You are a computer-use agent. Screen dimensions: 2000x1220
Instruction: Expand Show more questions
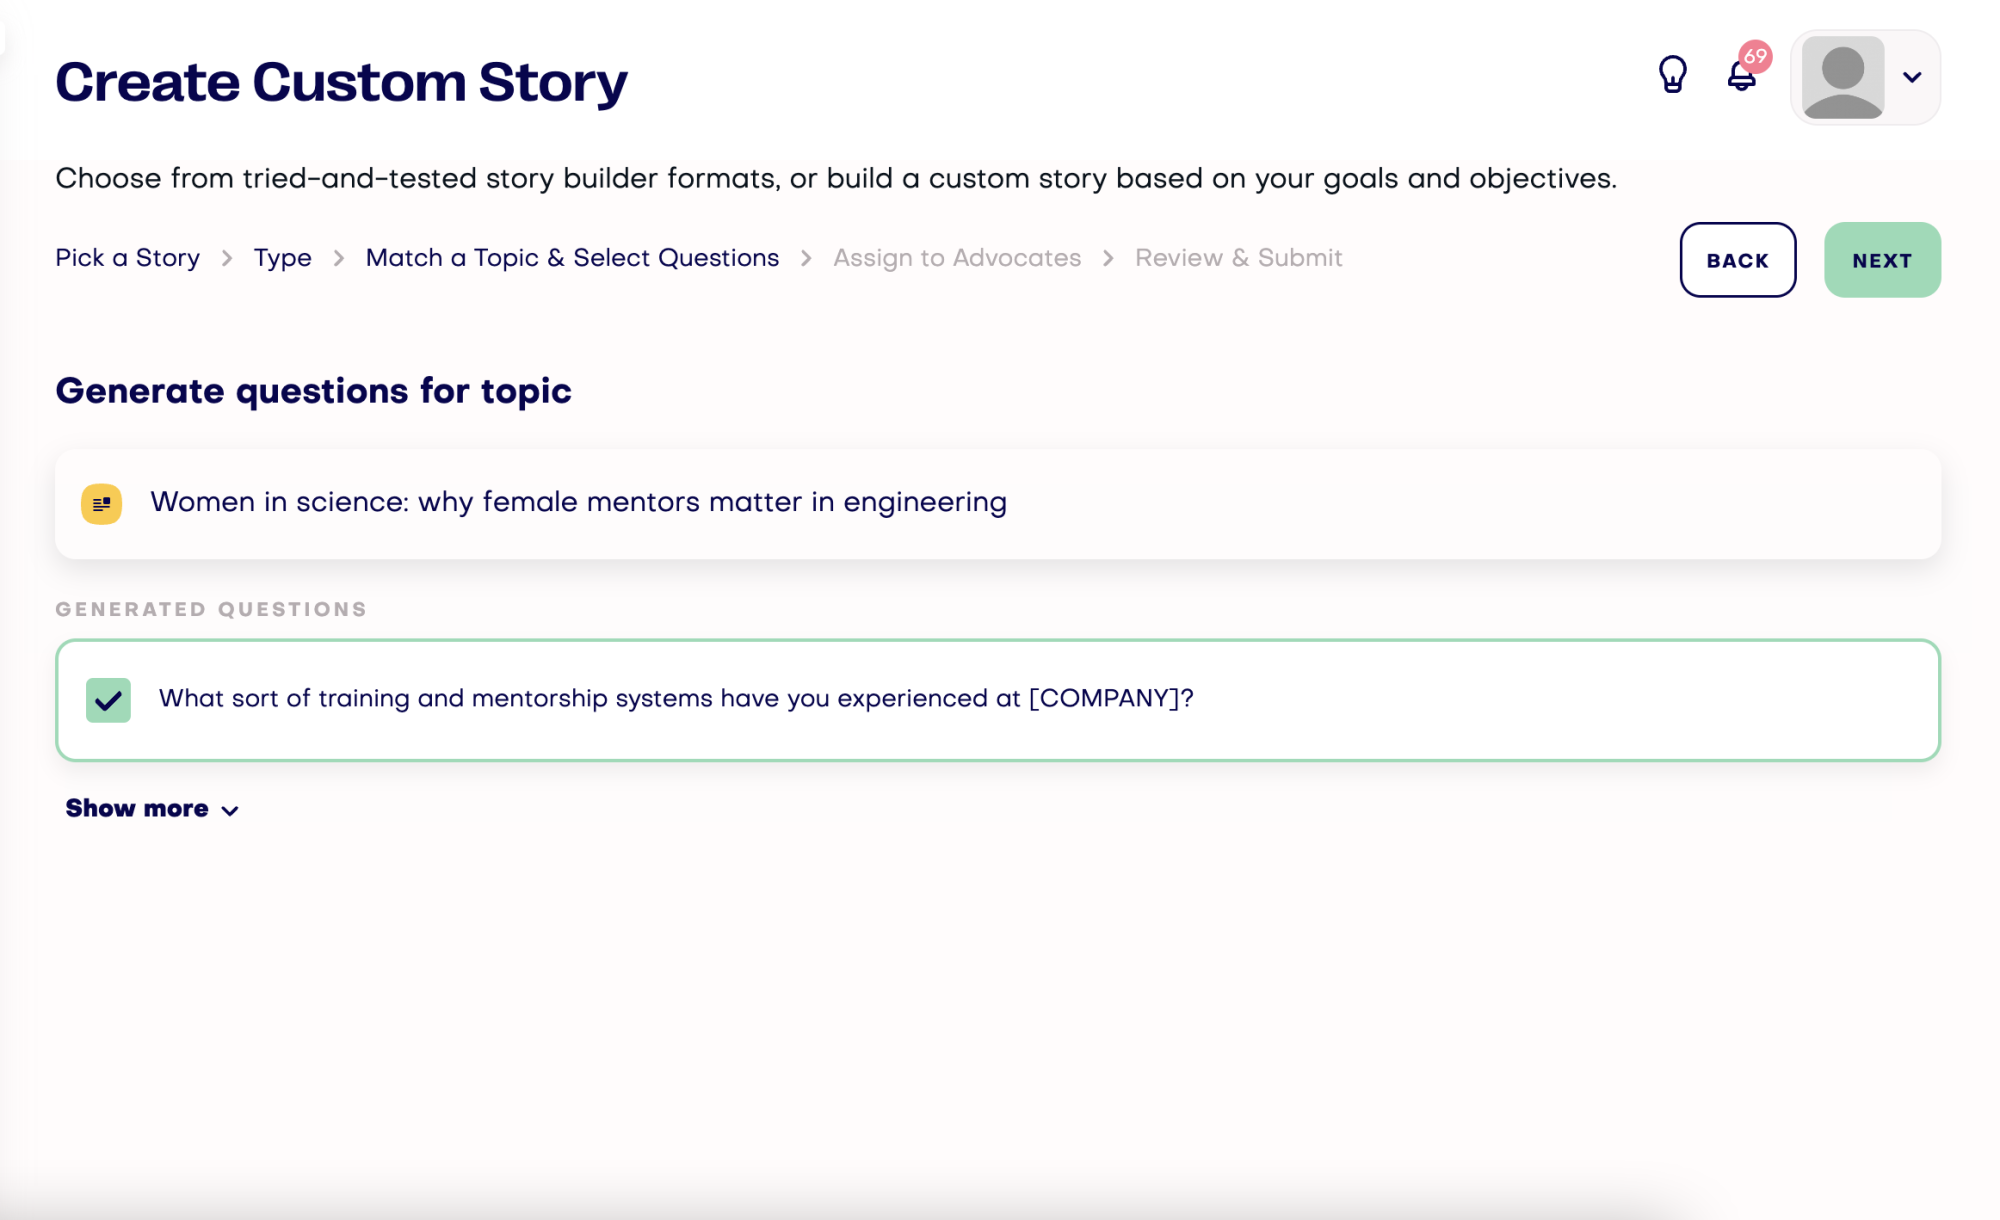[x=137, y=809]
